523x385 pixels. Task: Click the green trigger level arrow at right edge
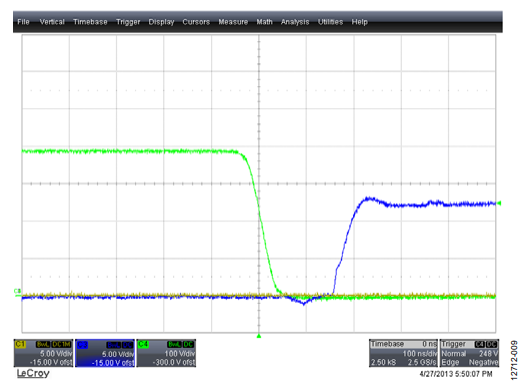[x=499, y=203]
